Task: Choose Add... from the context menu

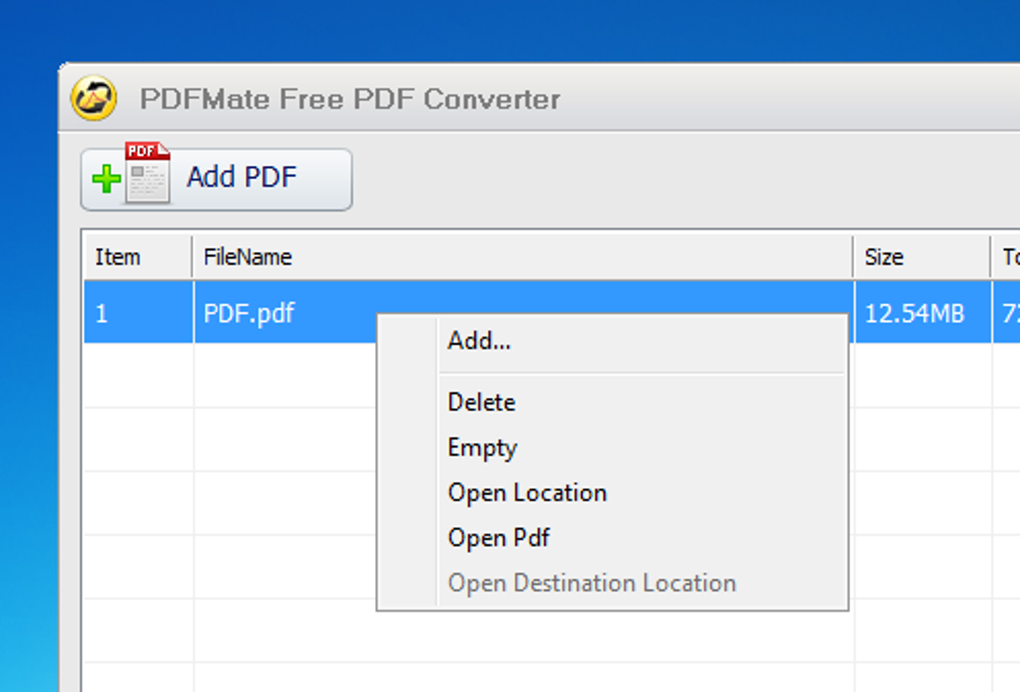Action: (479, 341)
